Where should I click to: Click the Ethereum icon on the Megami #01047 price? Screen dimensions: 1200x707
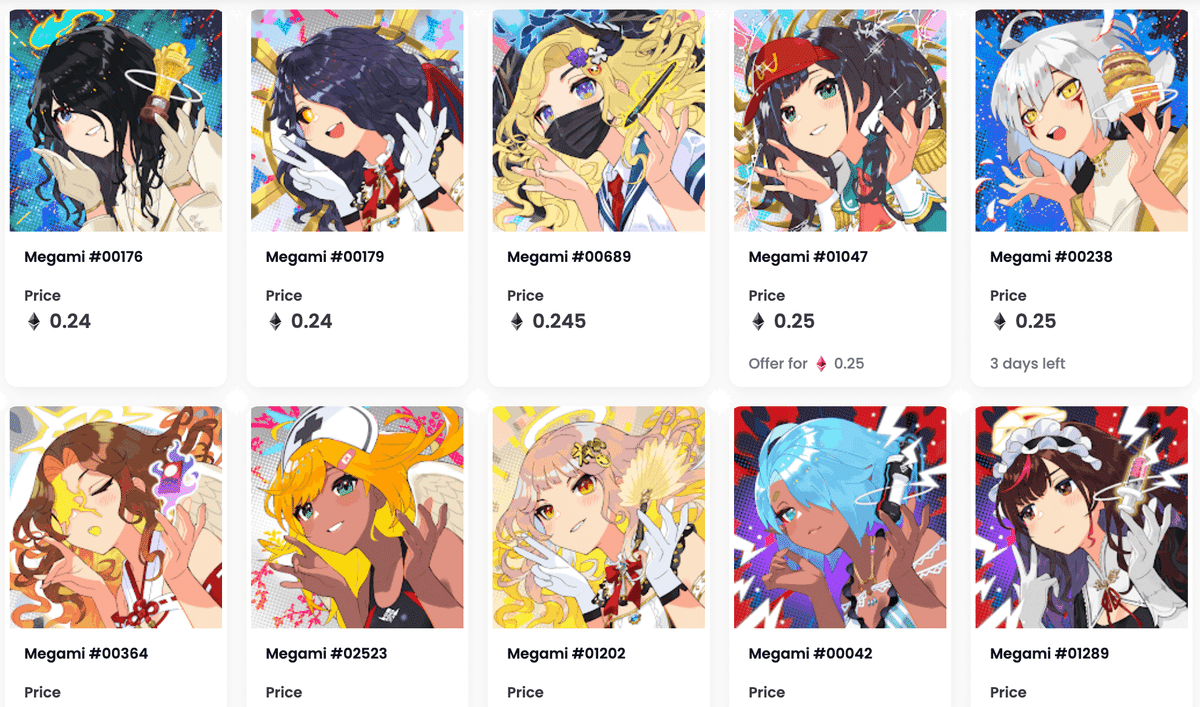pos(758,322)
